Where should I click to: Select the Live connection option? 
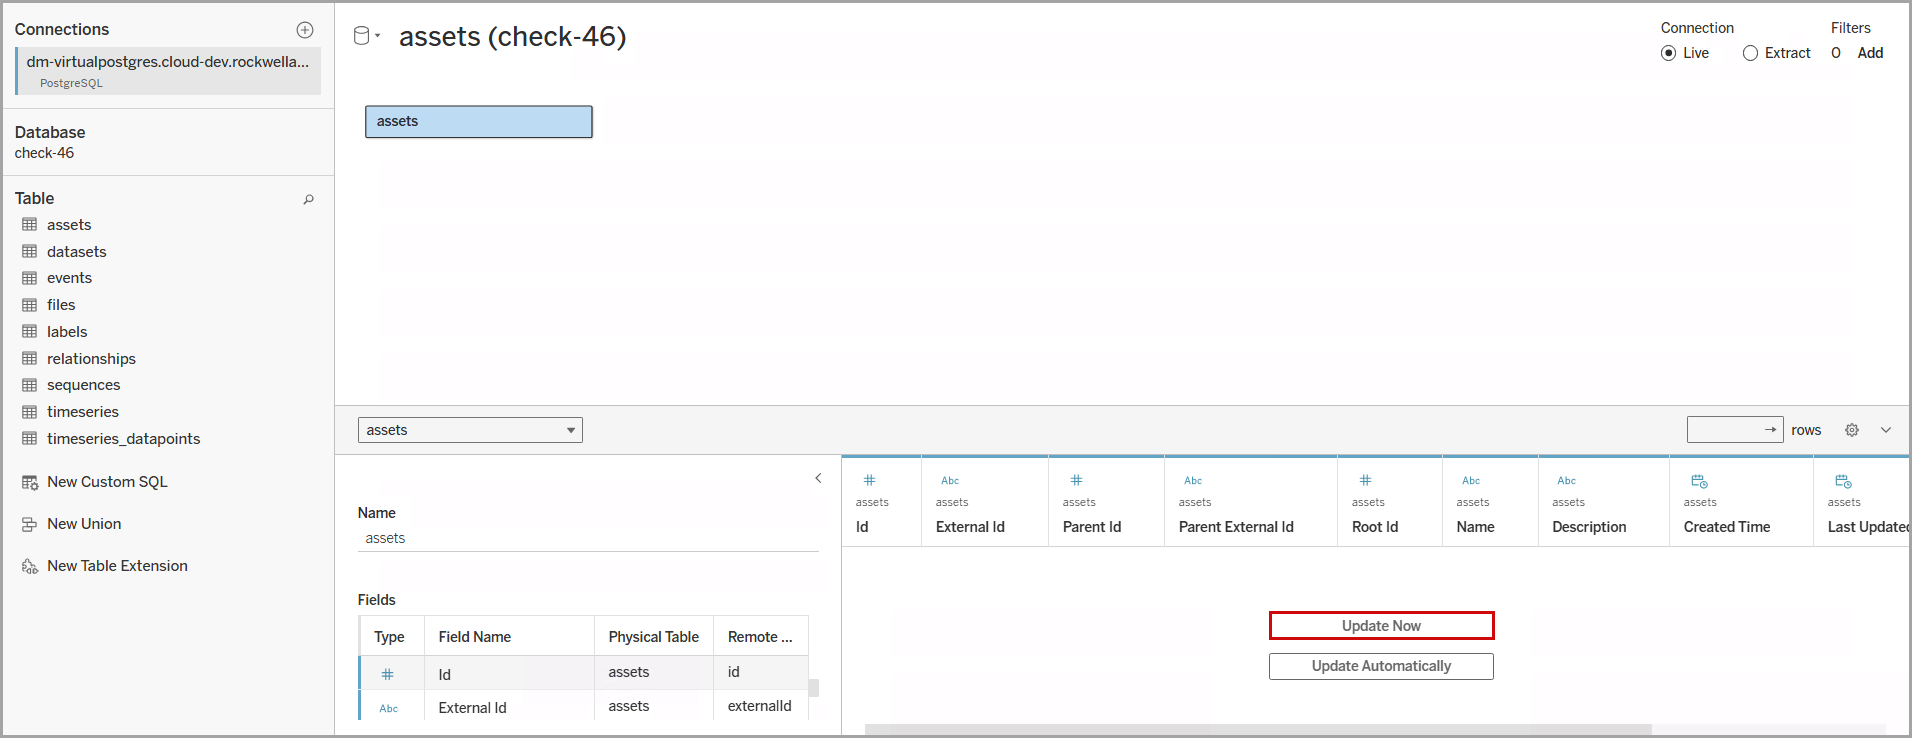click(x=1668, y=53)
